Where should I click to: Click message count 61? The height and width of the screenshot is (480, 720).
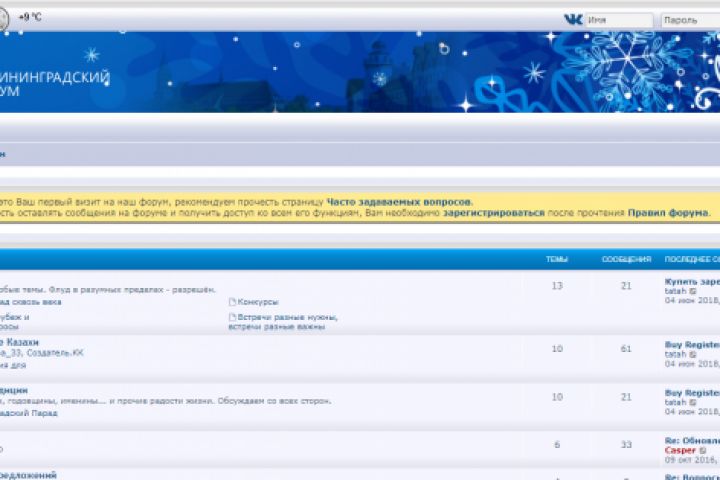(x=626, y=349)
